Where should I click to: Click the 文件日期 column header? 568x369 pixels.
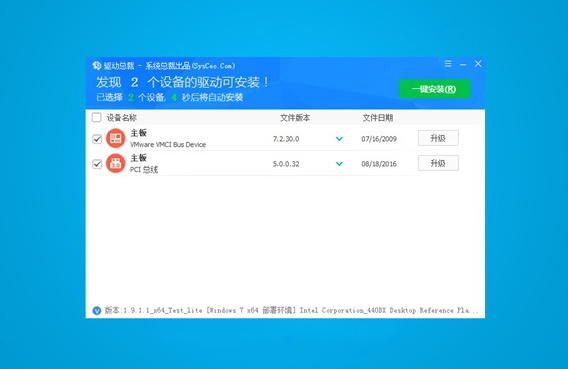(x=378, y=118)
